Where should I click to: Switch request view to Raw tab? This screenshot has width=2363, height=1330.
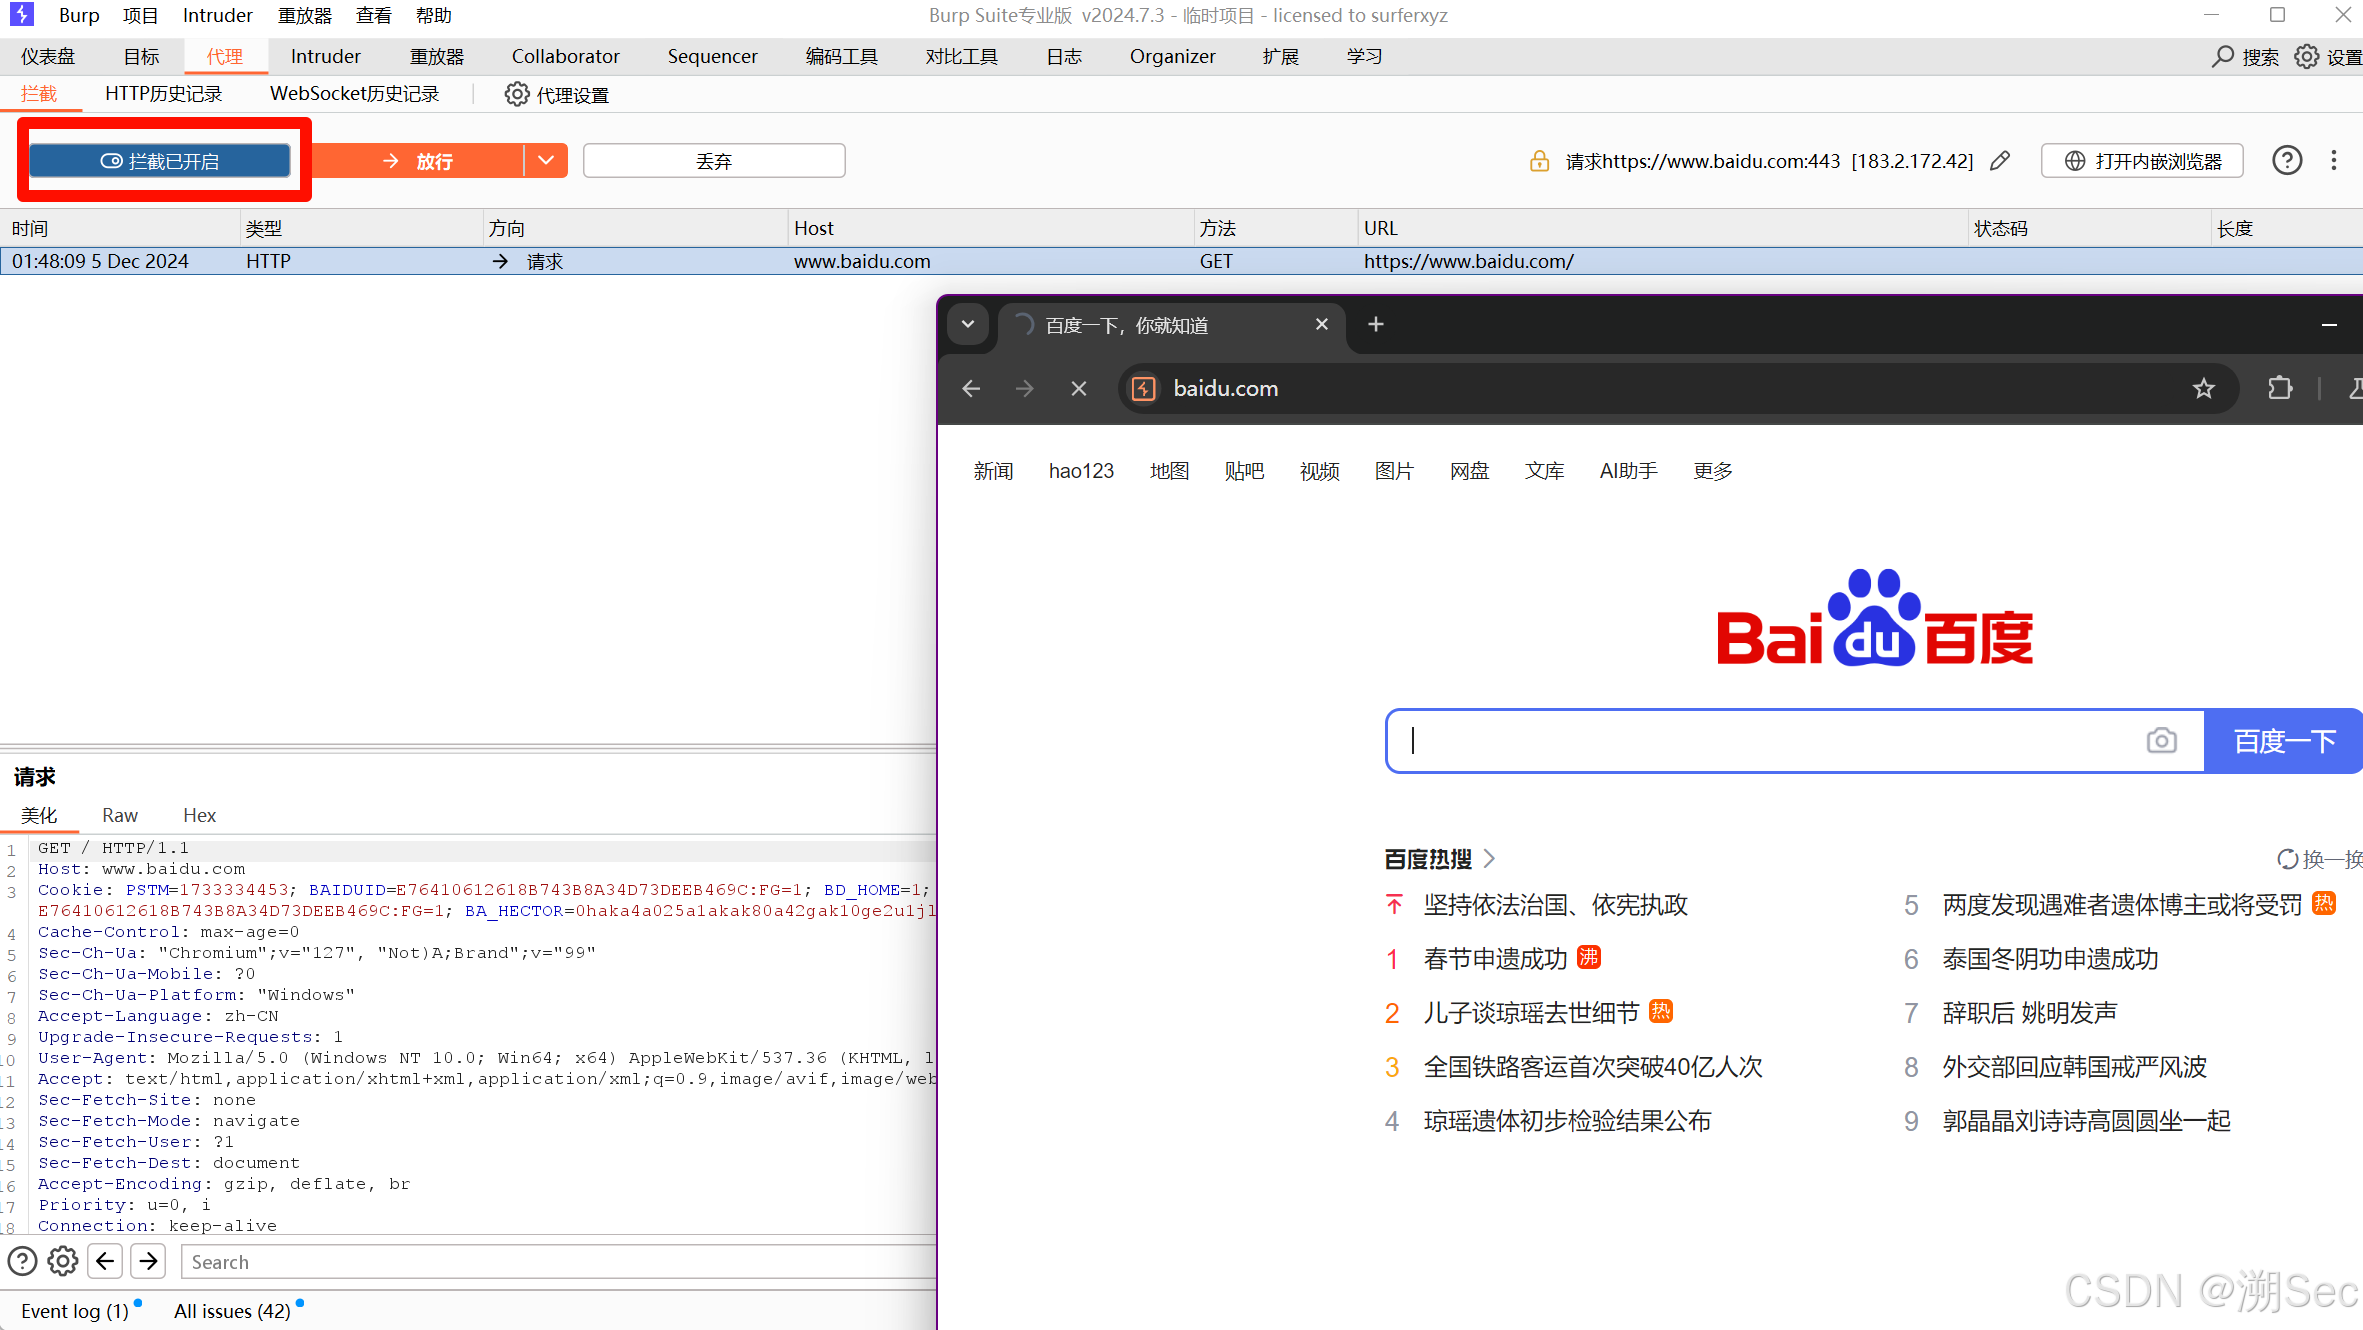[120, 815]
